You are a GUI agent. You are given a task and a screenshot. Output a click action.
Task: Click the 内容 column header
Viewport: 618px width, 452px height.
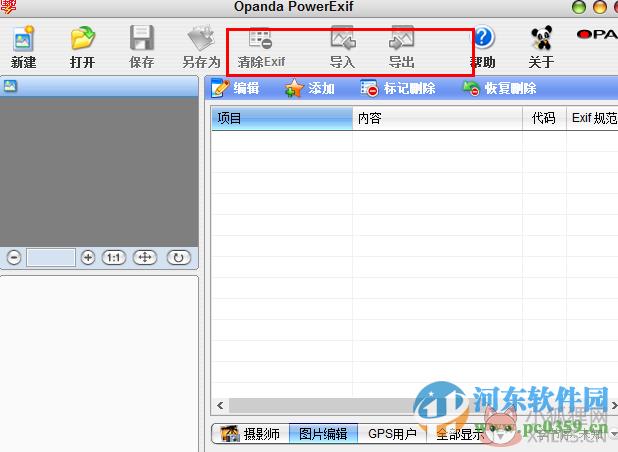(x=437, y=118)
